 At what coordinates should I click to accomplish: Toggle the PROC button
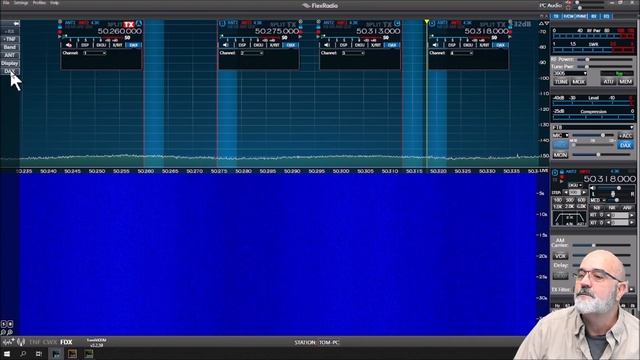tap(560, 145)
